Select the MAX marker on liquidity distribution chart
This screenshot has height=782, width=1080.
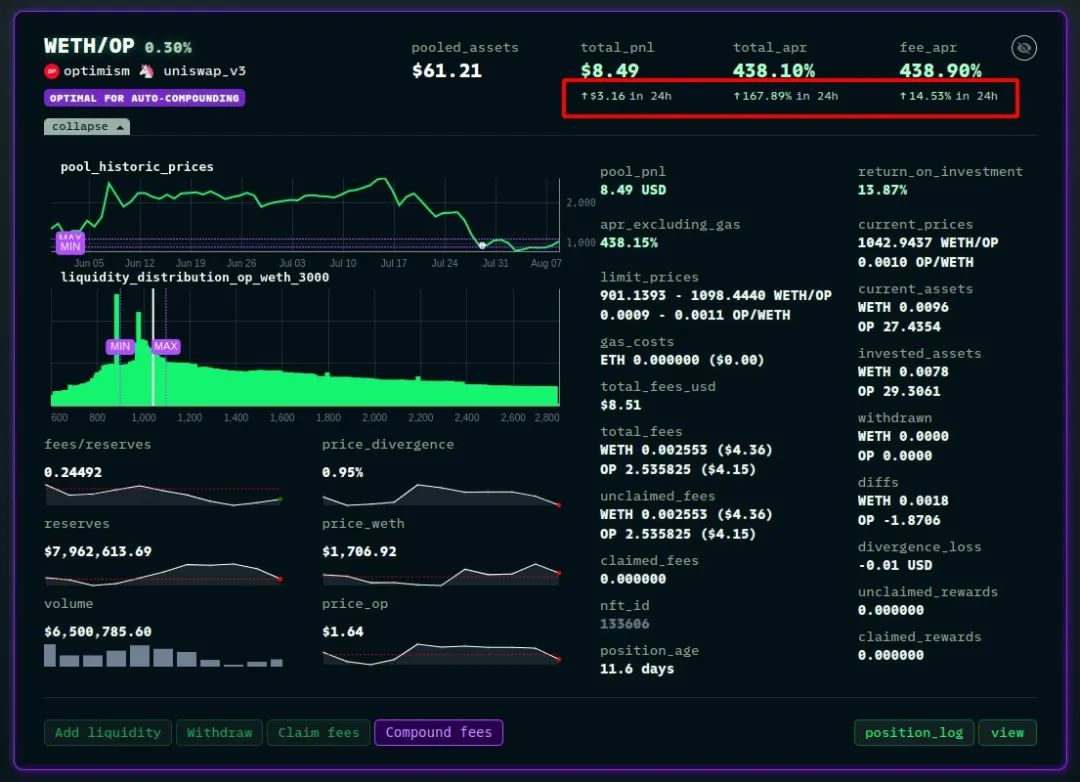pyautogui.click(x=166, y=347)
